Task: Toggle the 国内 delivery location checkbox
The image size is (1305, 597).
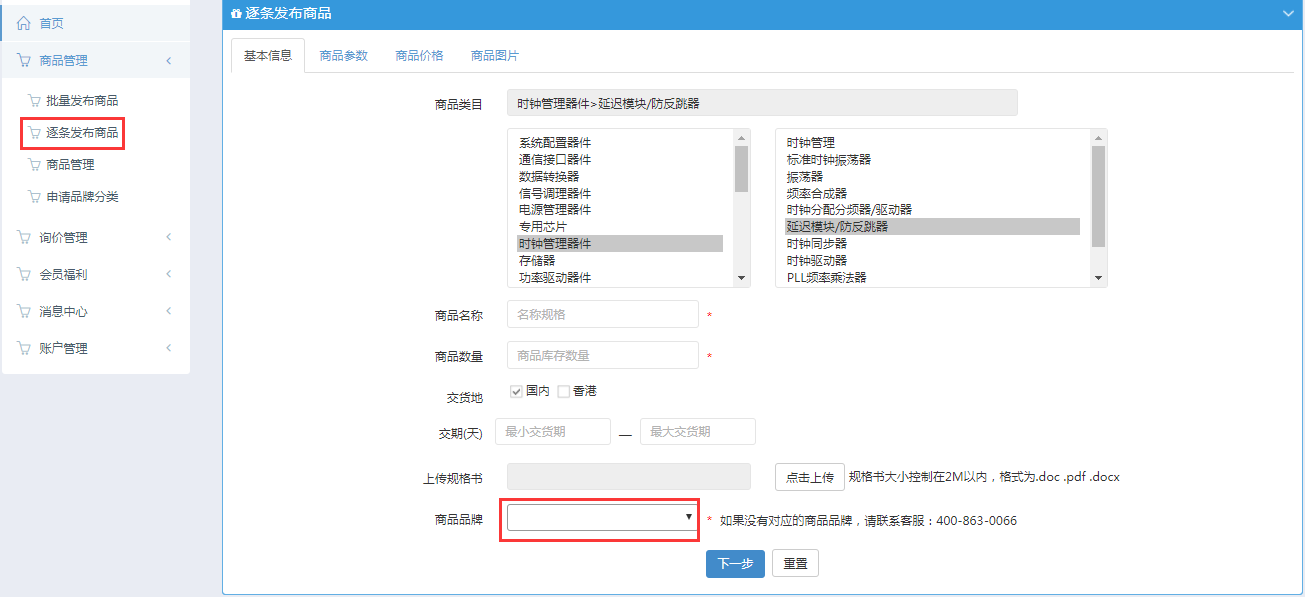Action: point(516,391)
